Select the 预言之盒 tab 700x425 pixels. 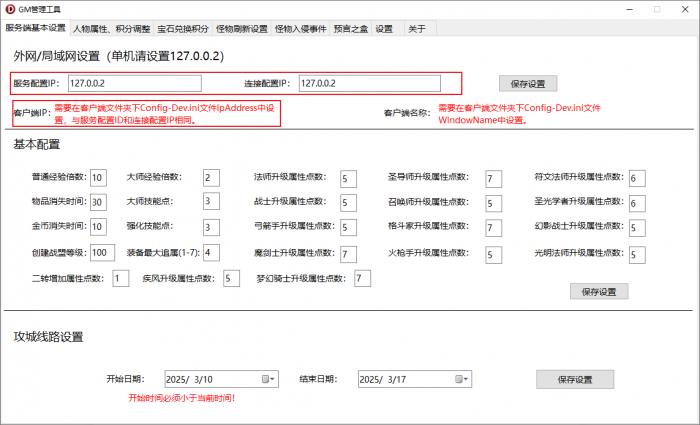coord(351,29)
